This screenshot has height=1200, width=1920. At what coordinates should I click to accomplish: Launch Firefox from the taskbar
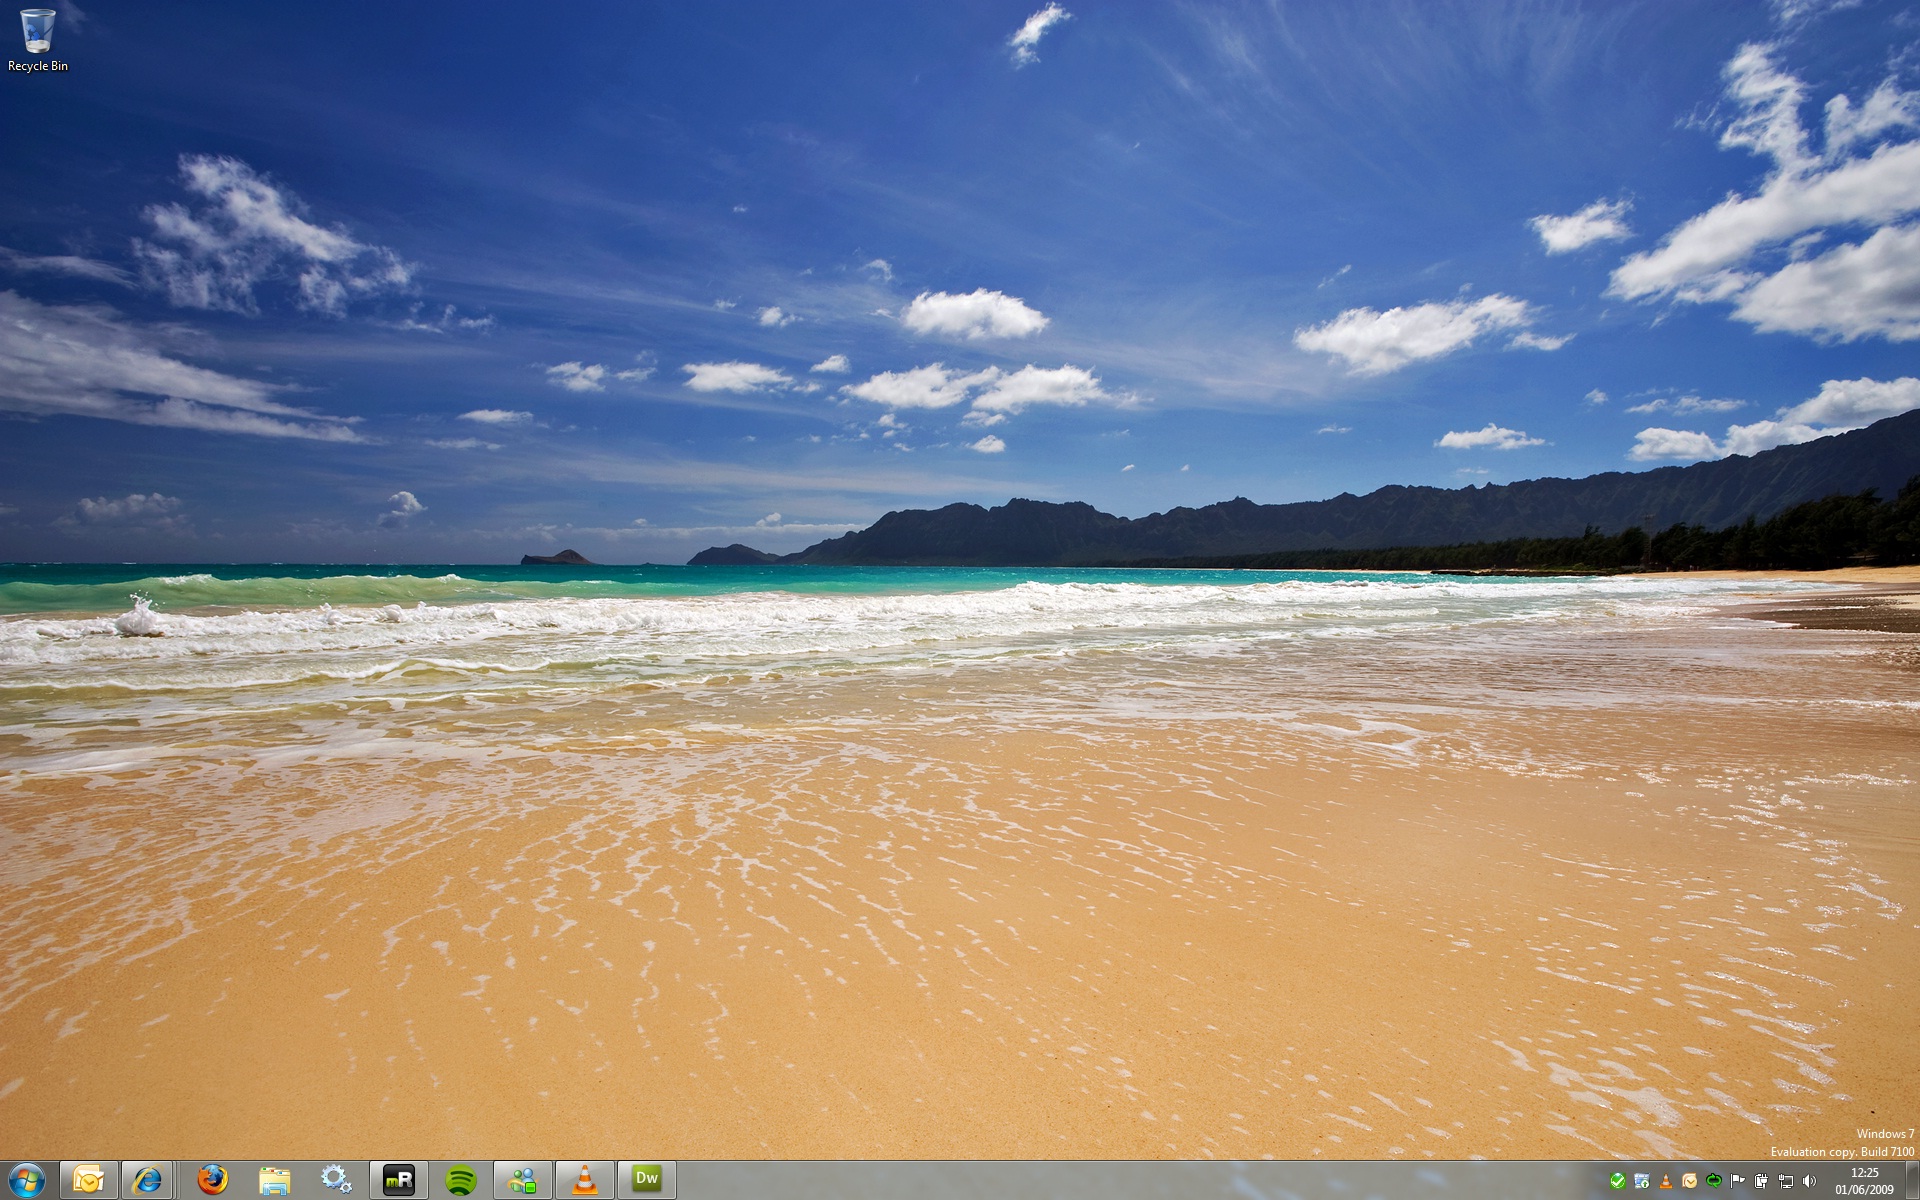212,1180
